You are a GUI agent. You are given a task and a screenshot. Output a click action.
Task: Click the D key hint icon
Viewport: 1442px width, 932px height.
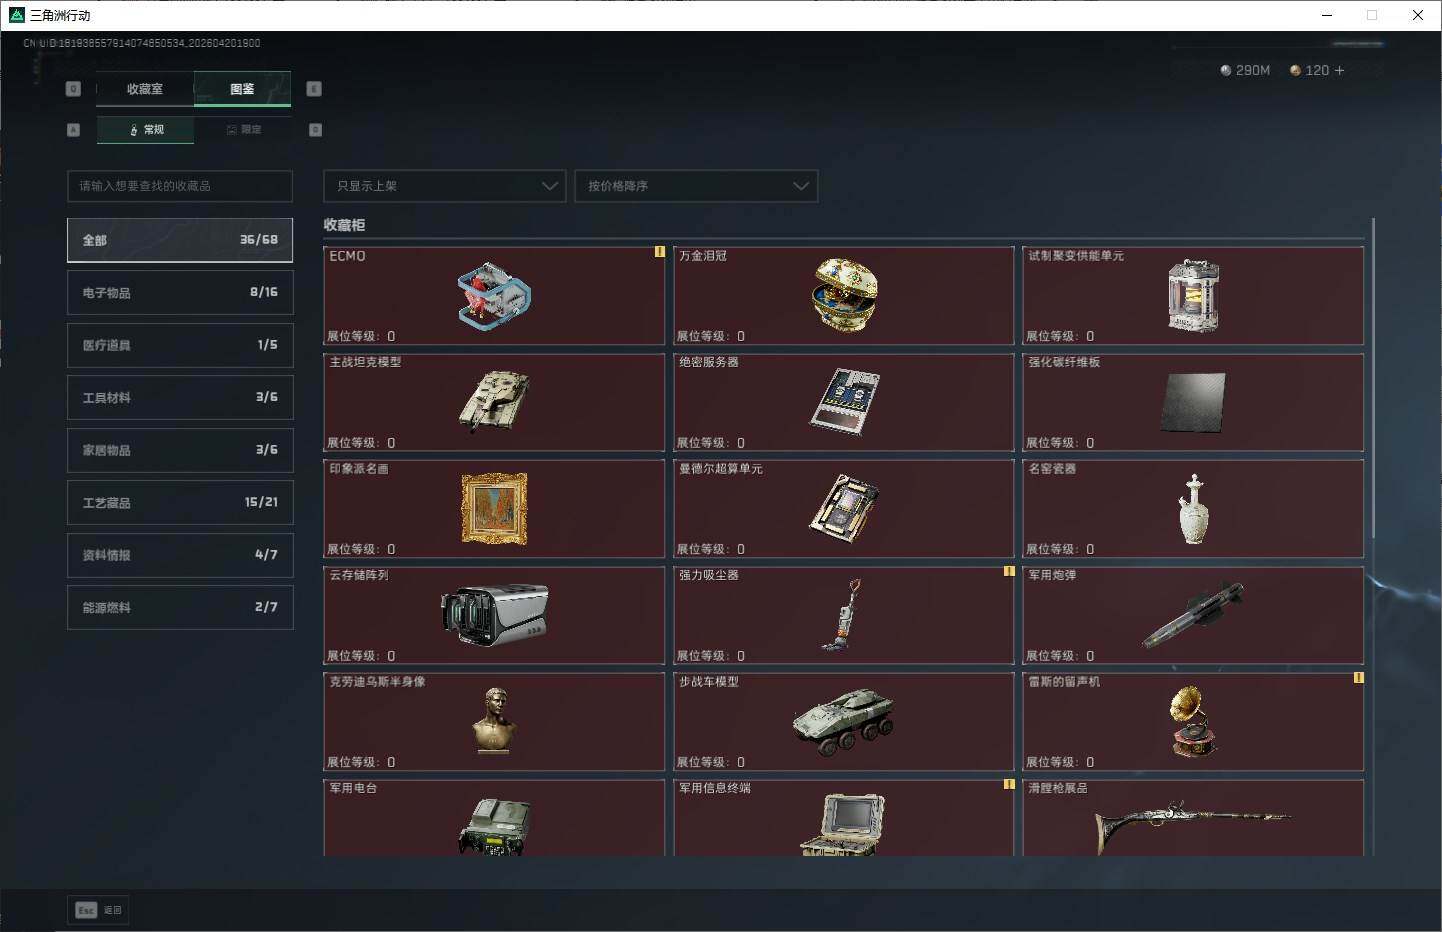pos(315,130)
